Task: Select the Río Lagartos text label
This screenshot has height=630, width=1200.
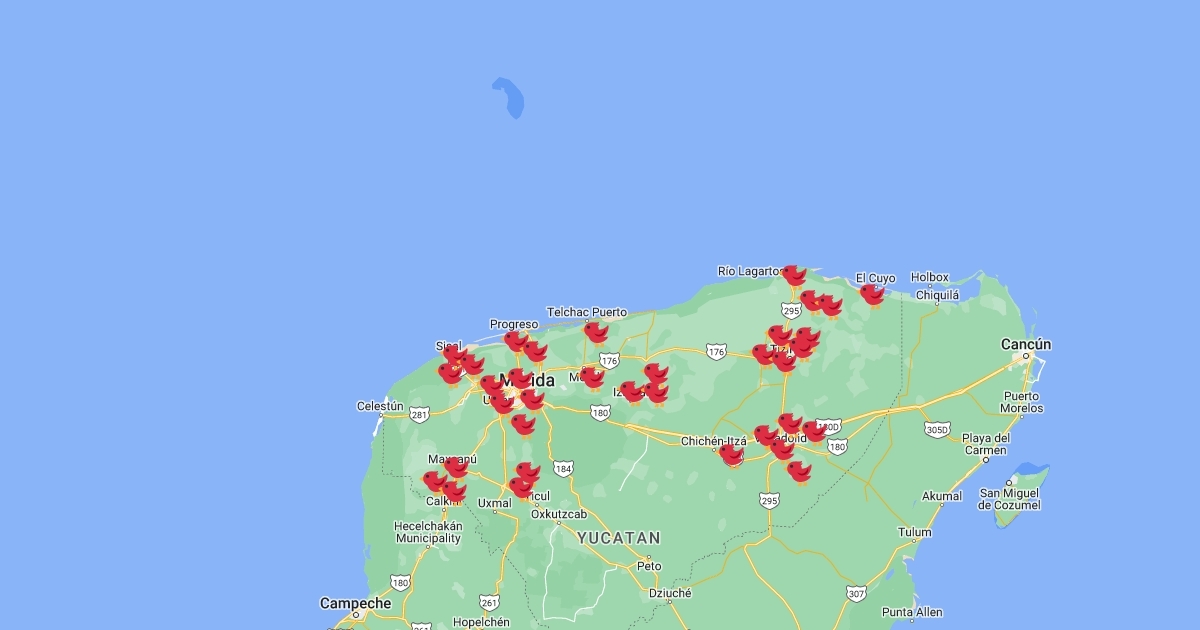Action: [749, 271]
